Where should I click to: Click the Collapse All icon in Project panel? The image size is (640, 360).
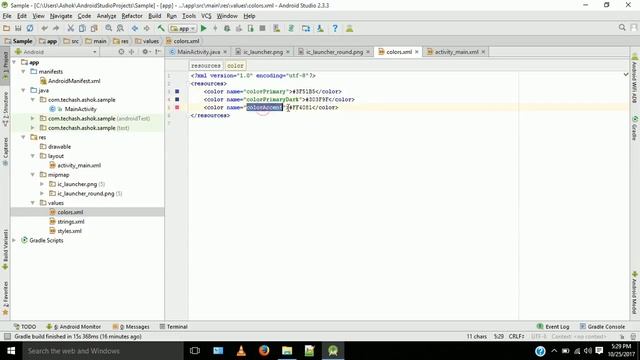click(x=131, y=52)
